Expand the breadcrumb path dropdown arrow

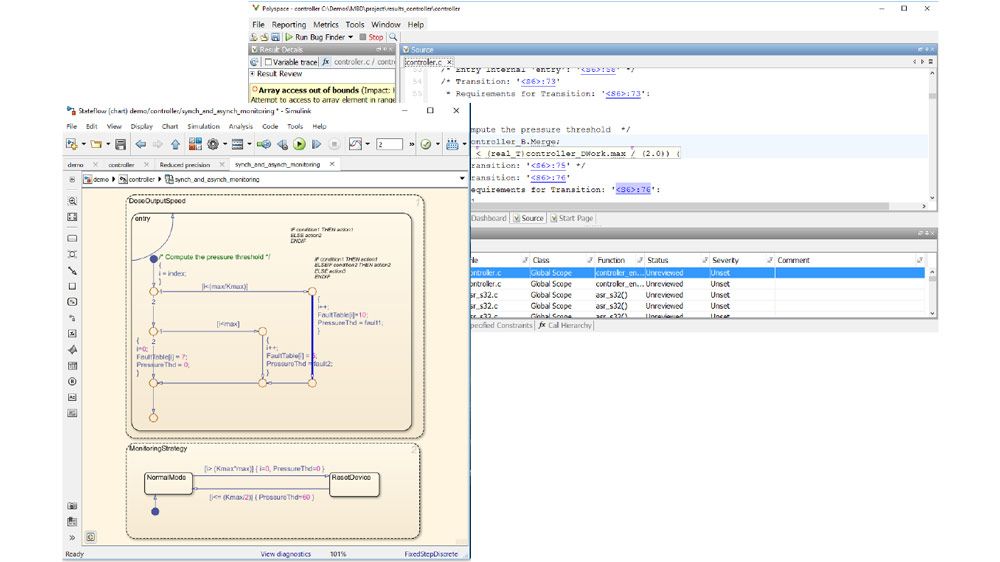(x=461, y=179)
